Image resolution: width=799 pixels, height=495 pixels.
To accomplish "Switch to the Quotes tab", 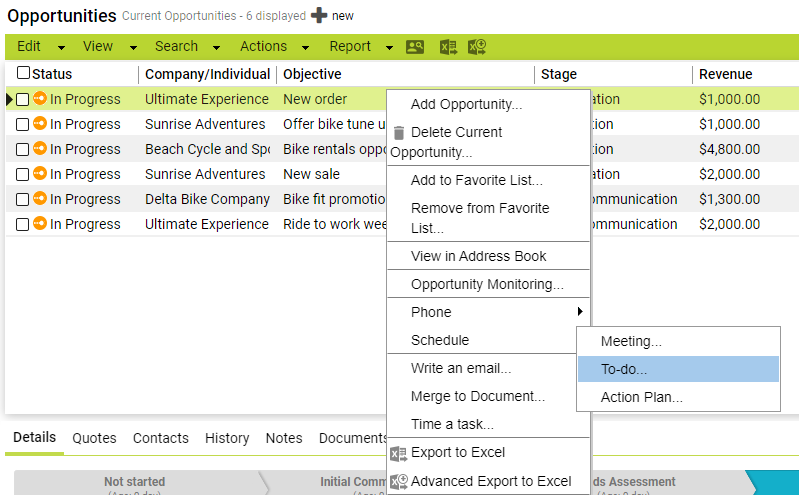I will pyautogui.click(x=94, y=438).
